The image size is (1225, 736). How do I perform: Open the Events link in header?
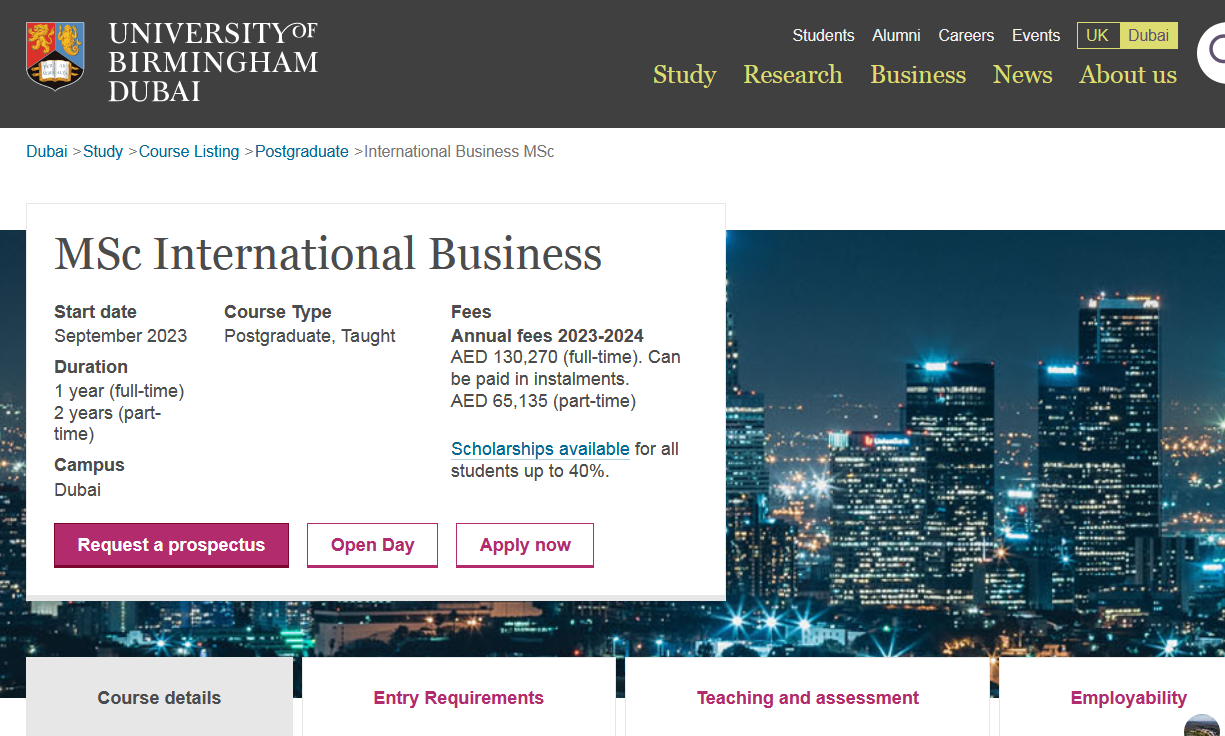coord(1035,36)
